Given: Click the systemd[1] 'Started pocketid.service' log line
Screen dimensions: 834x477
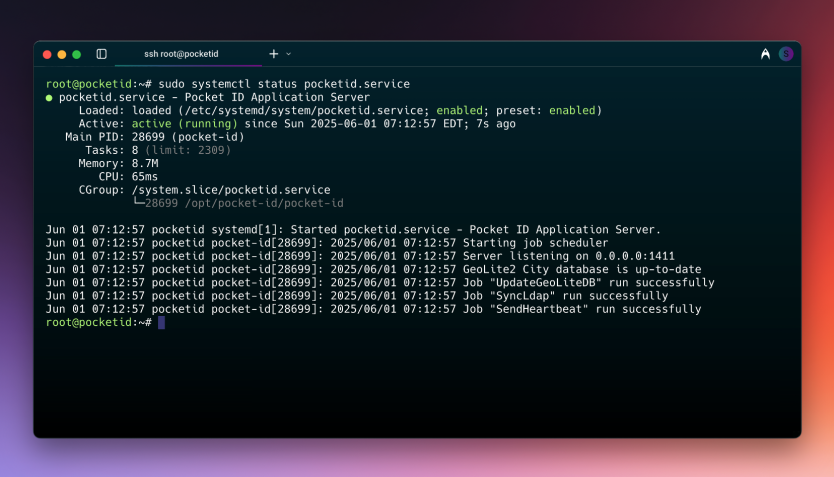Looking at the screenshot, I should [353, 230].
